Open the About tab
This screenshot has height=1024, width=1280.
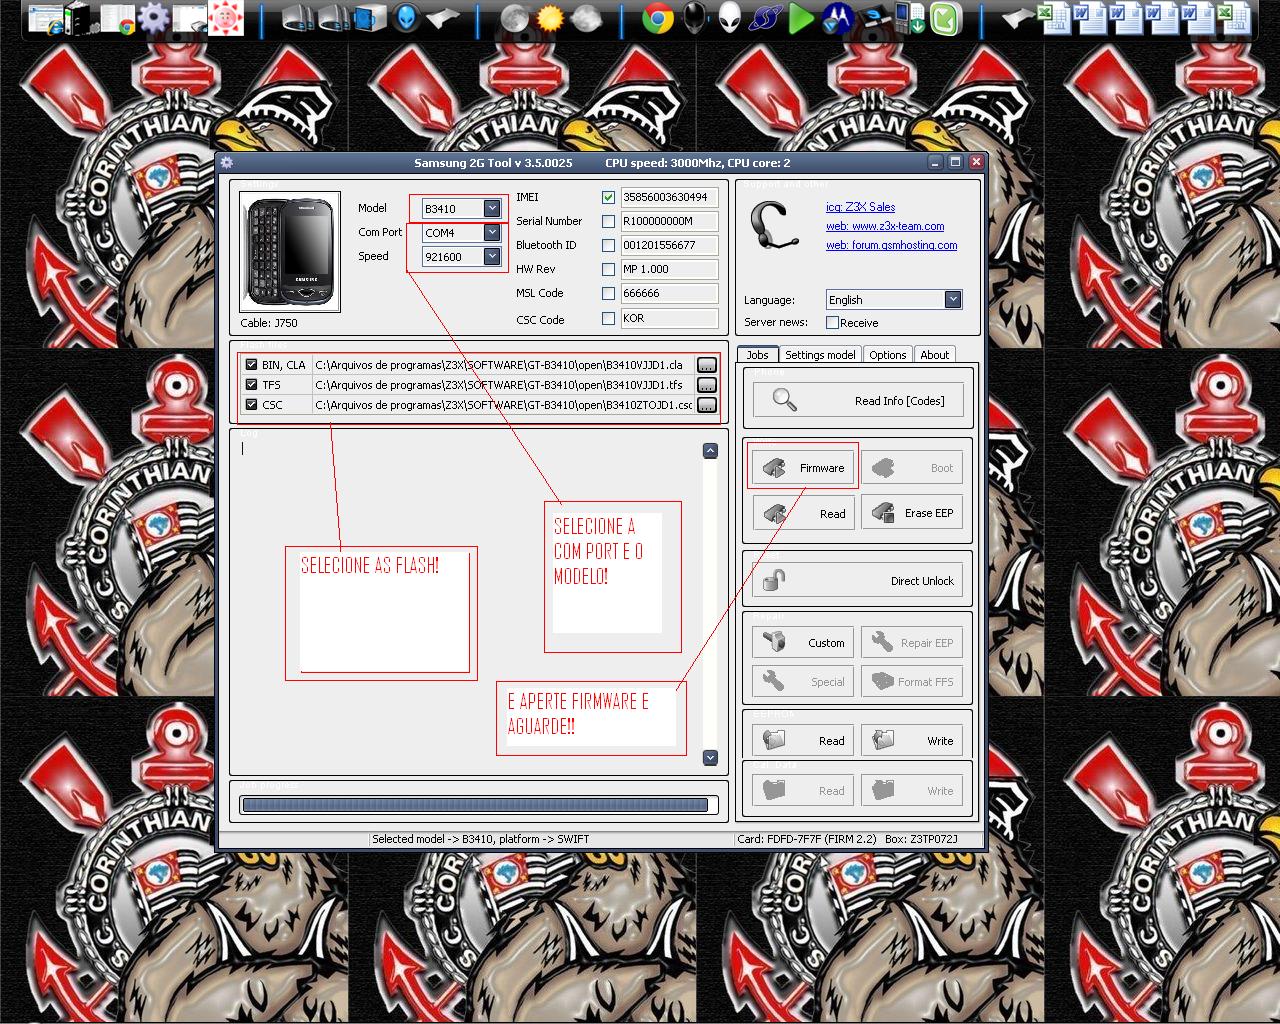click(935, 355)
